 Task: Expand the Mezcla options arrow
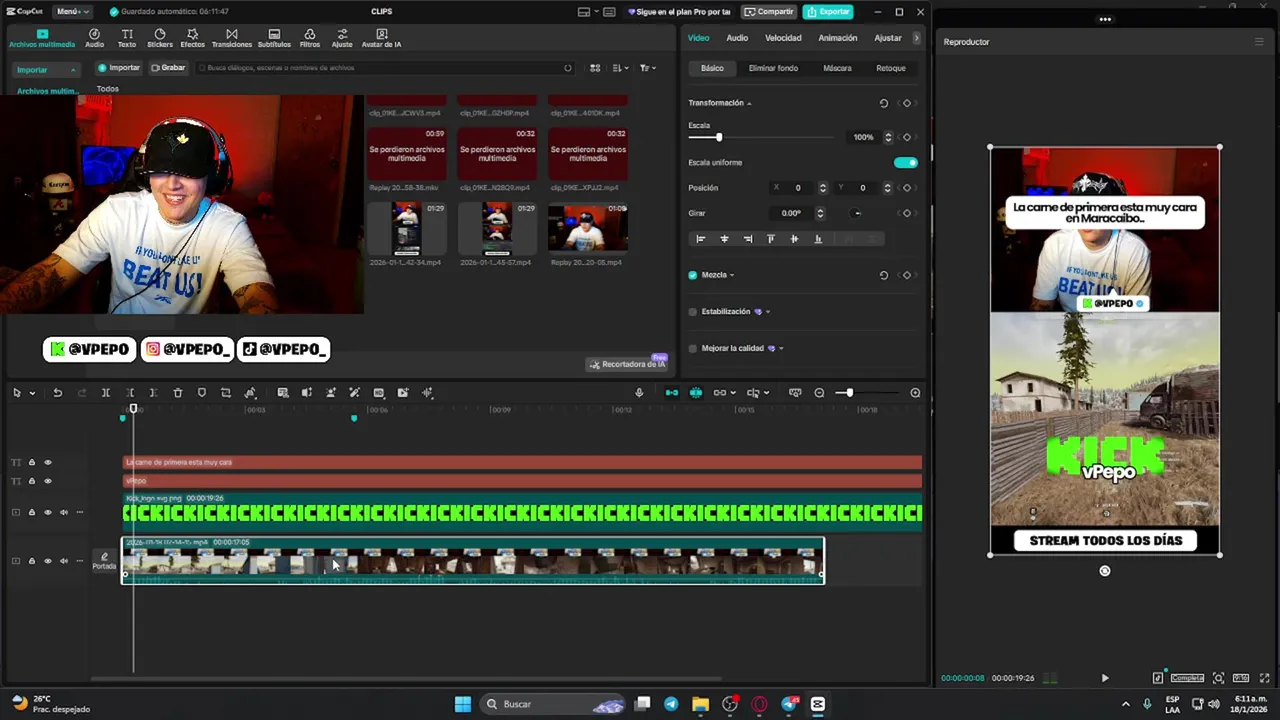pos(732,275)
